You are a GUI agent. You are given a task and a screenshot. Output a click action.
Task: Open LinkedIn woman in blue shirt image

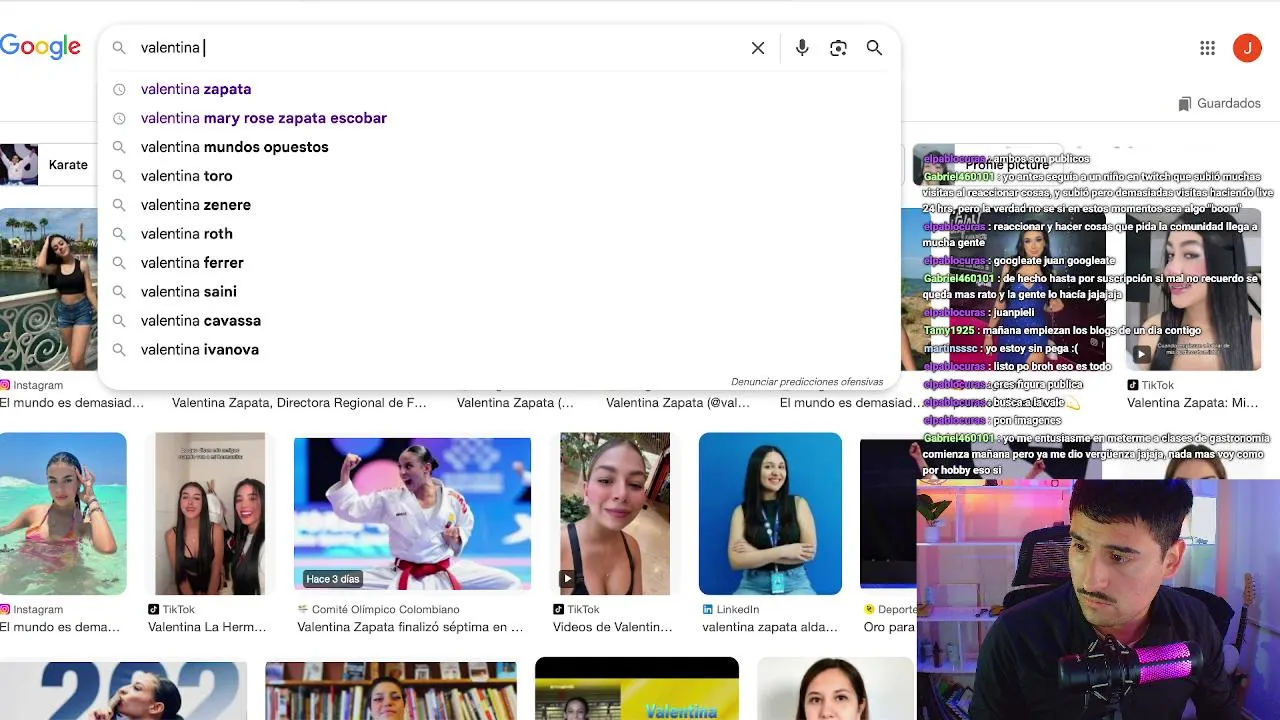click(770, 514)
